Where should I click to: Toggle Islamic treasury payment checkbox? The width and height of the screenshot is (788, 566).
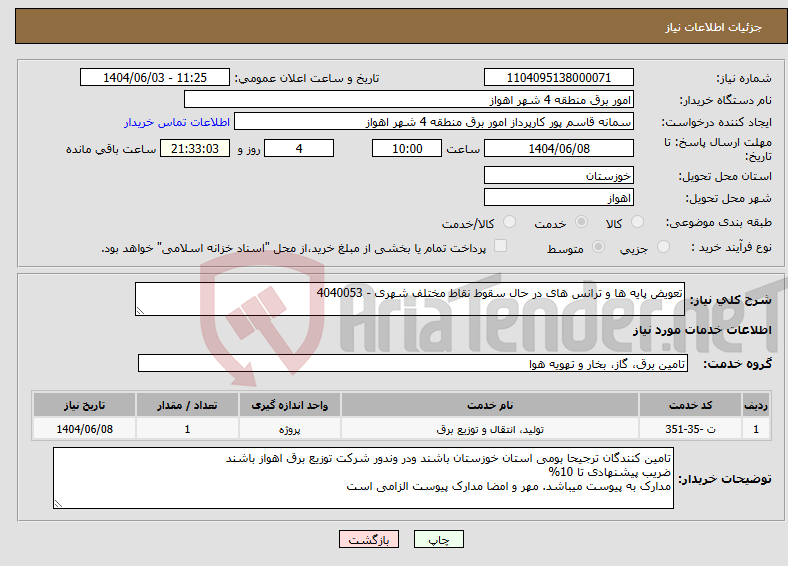(x=501, y=246)
